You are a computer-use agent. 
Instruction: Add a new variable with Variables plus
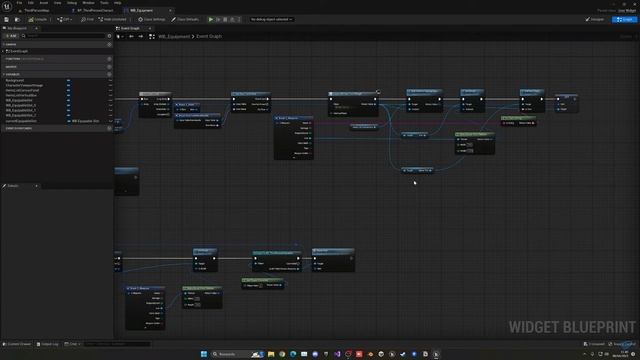(x=109, y=74)
